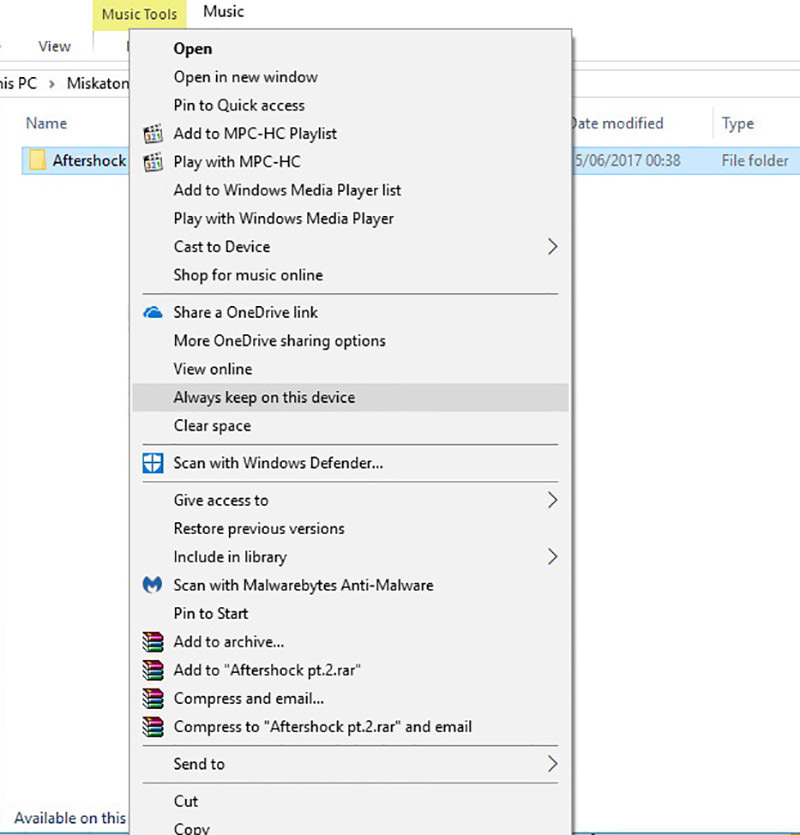The width and height of the screenshot is (800, 835).
Task: Click the MPC-HC icon beside Add to Playlist
Action: pos(153,134)
